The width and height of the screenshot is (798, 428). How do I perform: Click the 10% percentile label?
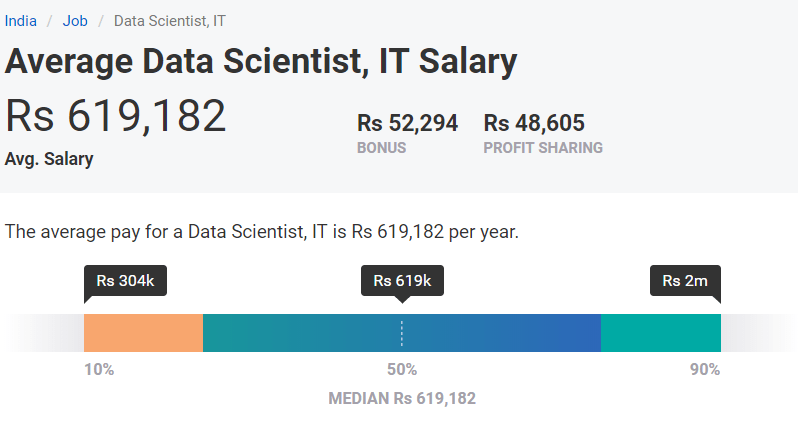[x=99, y=369]
